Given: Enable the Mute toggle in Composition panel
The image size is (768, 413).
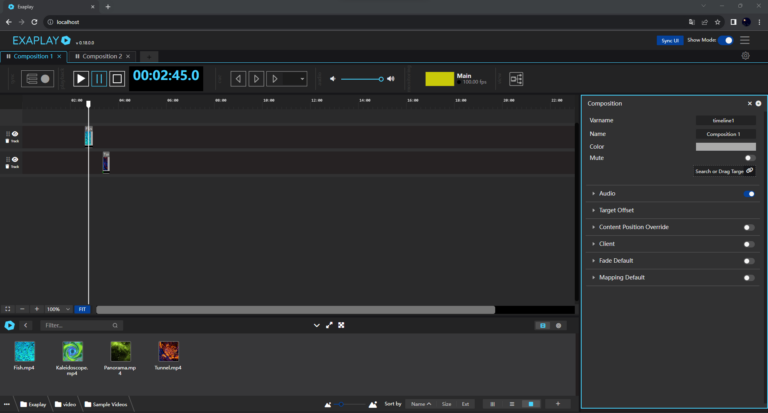Looking at the screenshot, I should [749, 158].
